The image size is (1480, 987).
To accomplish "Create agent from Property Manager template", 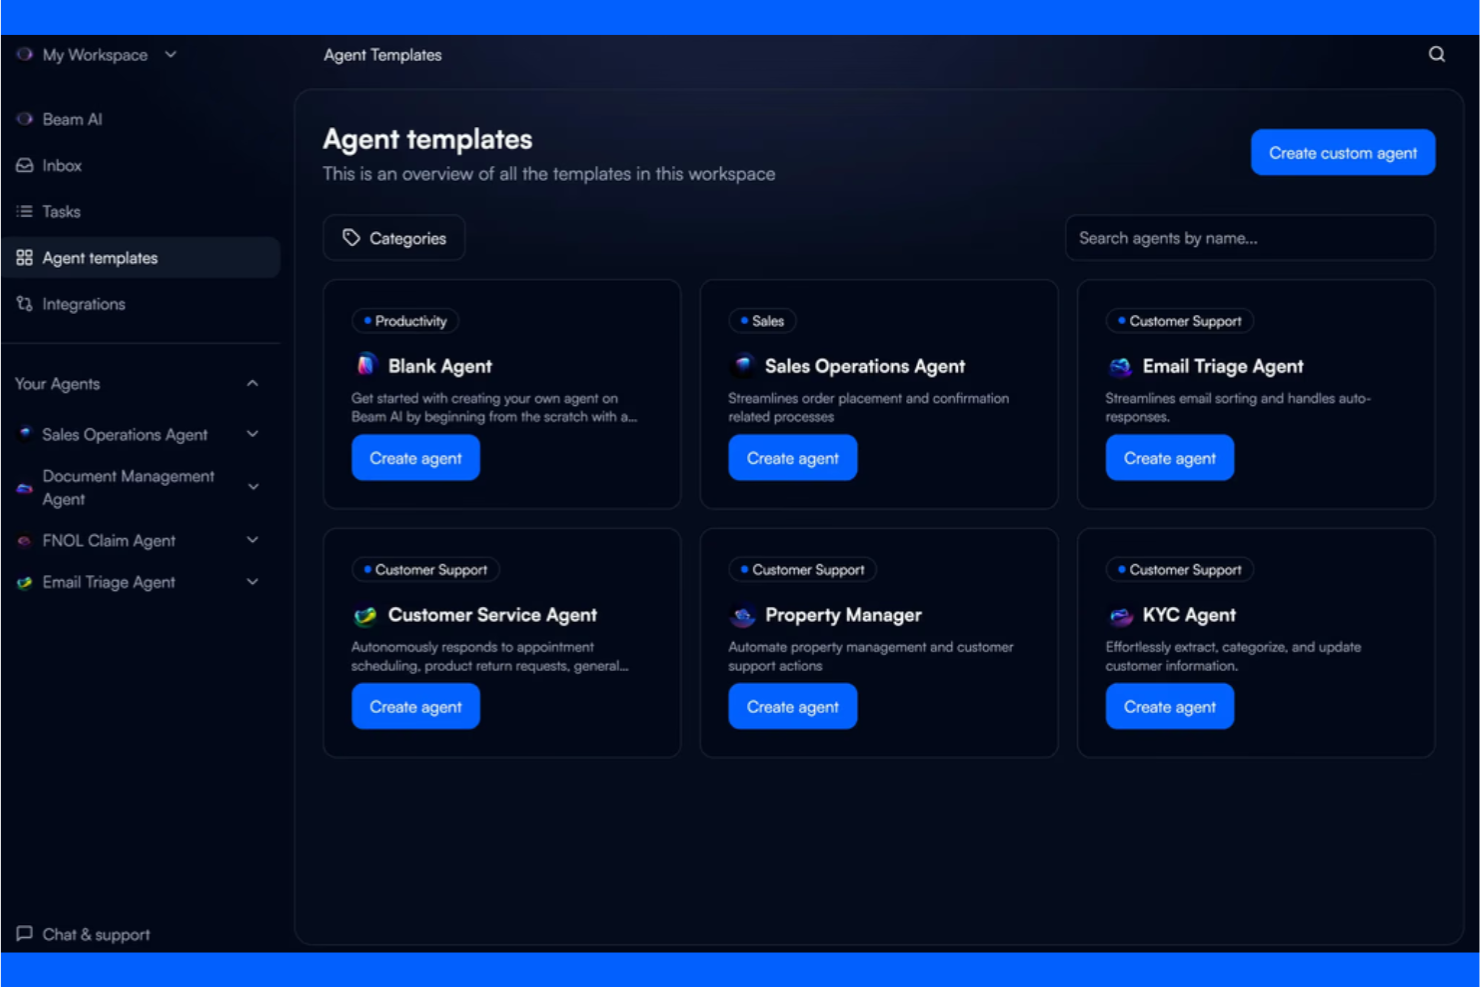I will coord(792,707).
